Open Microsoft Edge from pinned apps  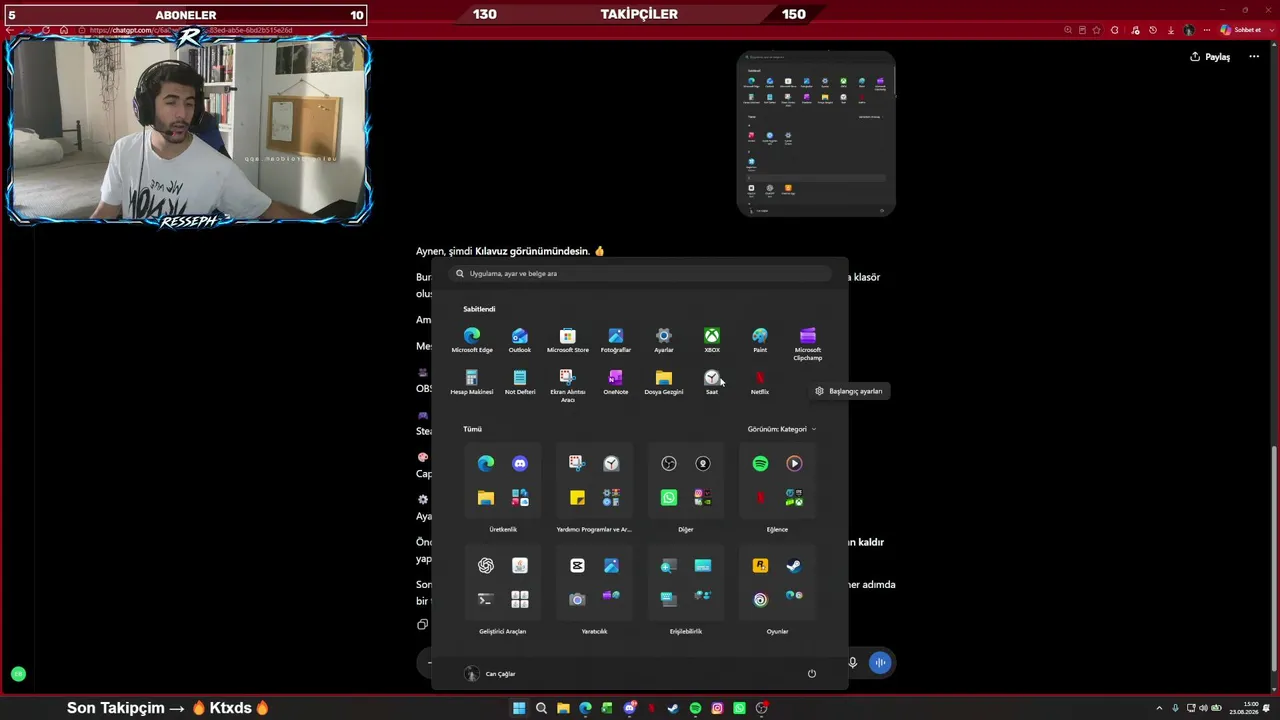click(472, 340)
